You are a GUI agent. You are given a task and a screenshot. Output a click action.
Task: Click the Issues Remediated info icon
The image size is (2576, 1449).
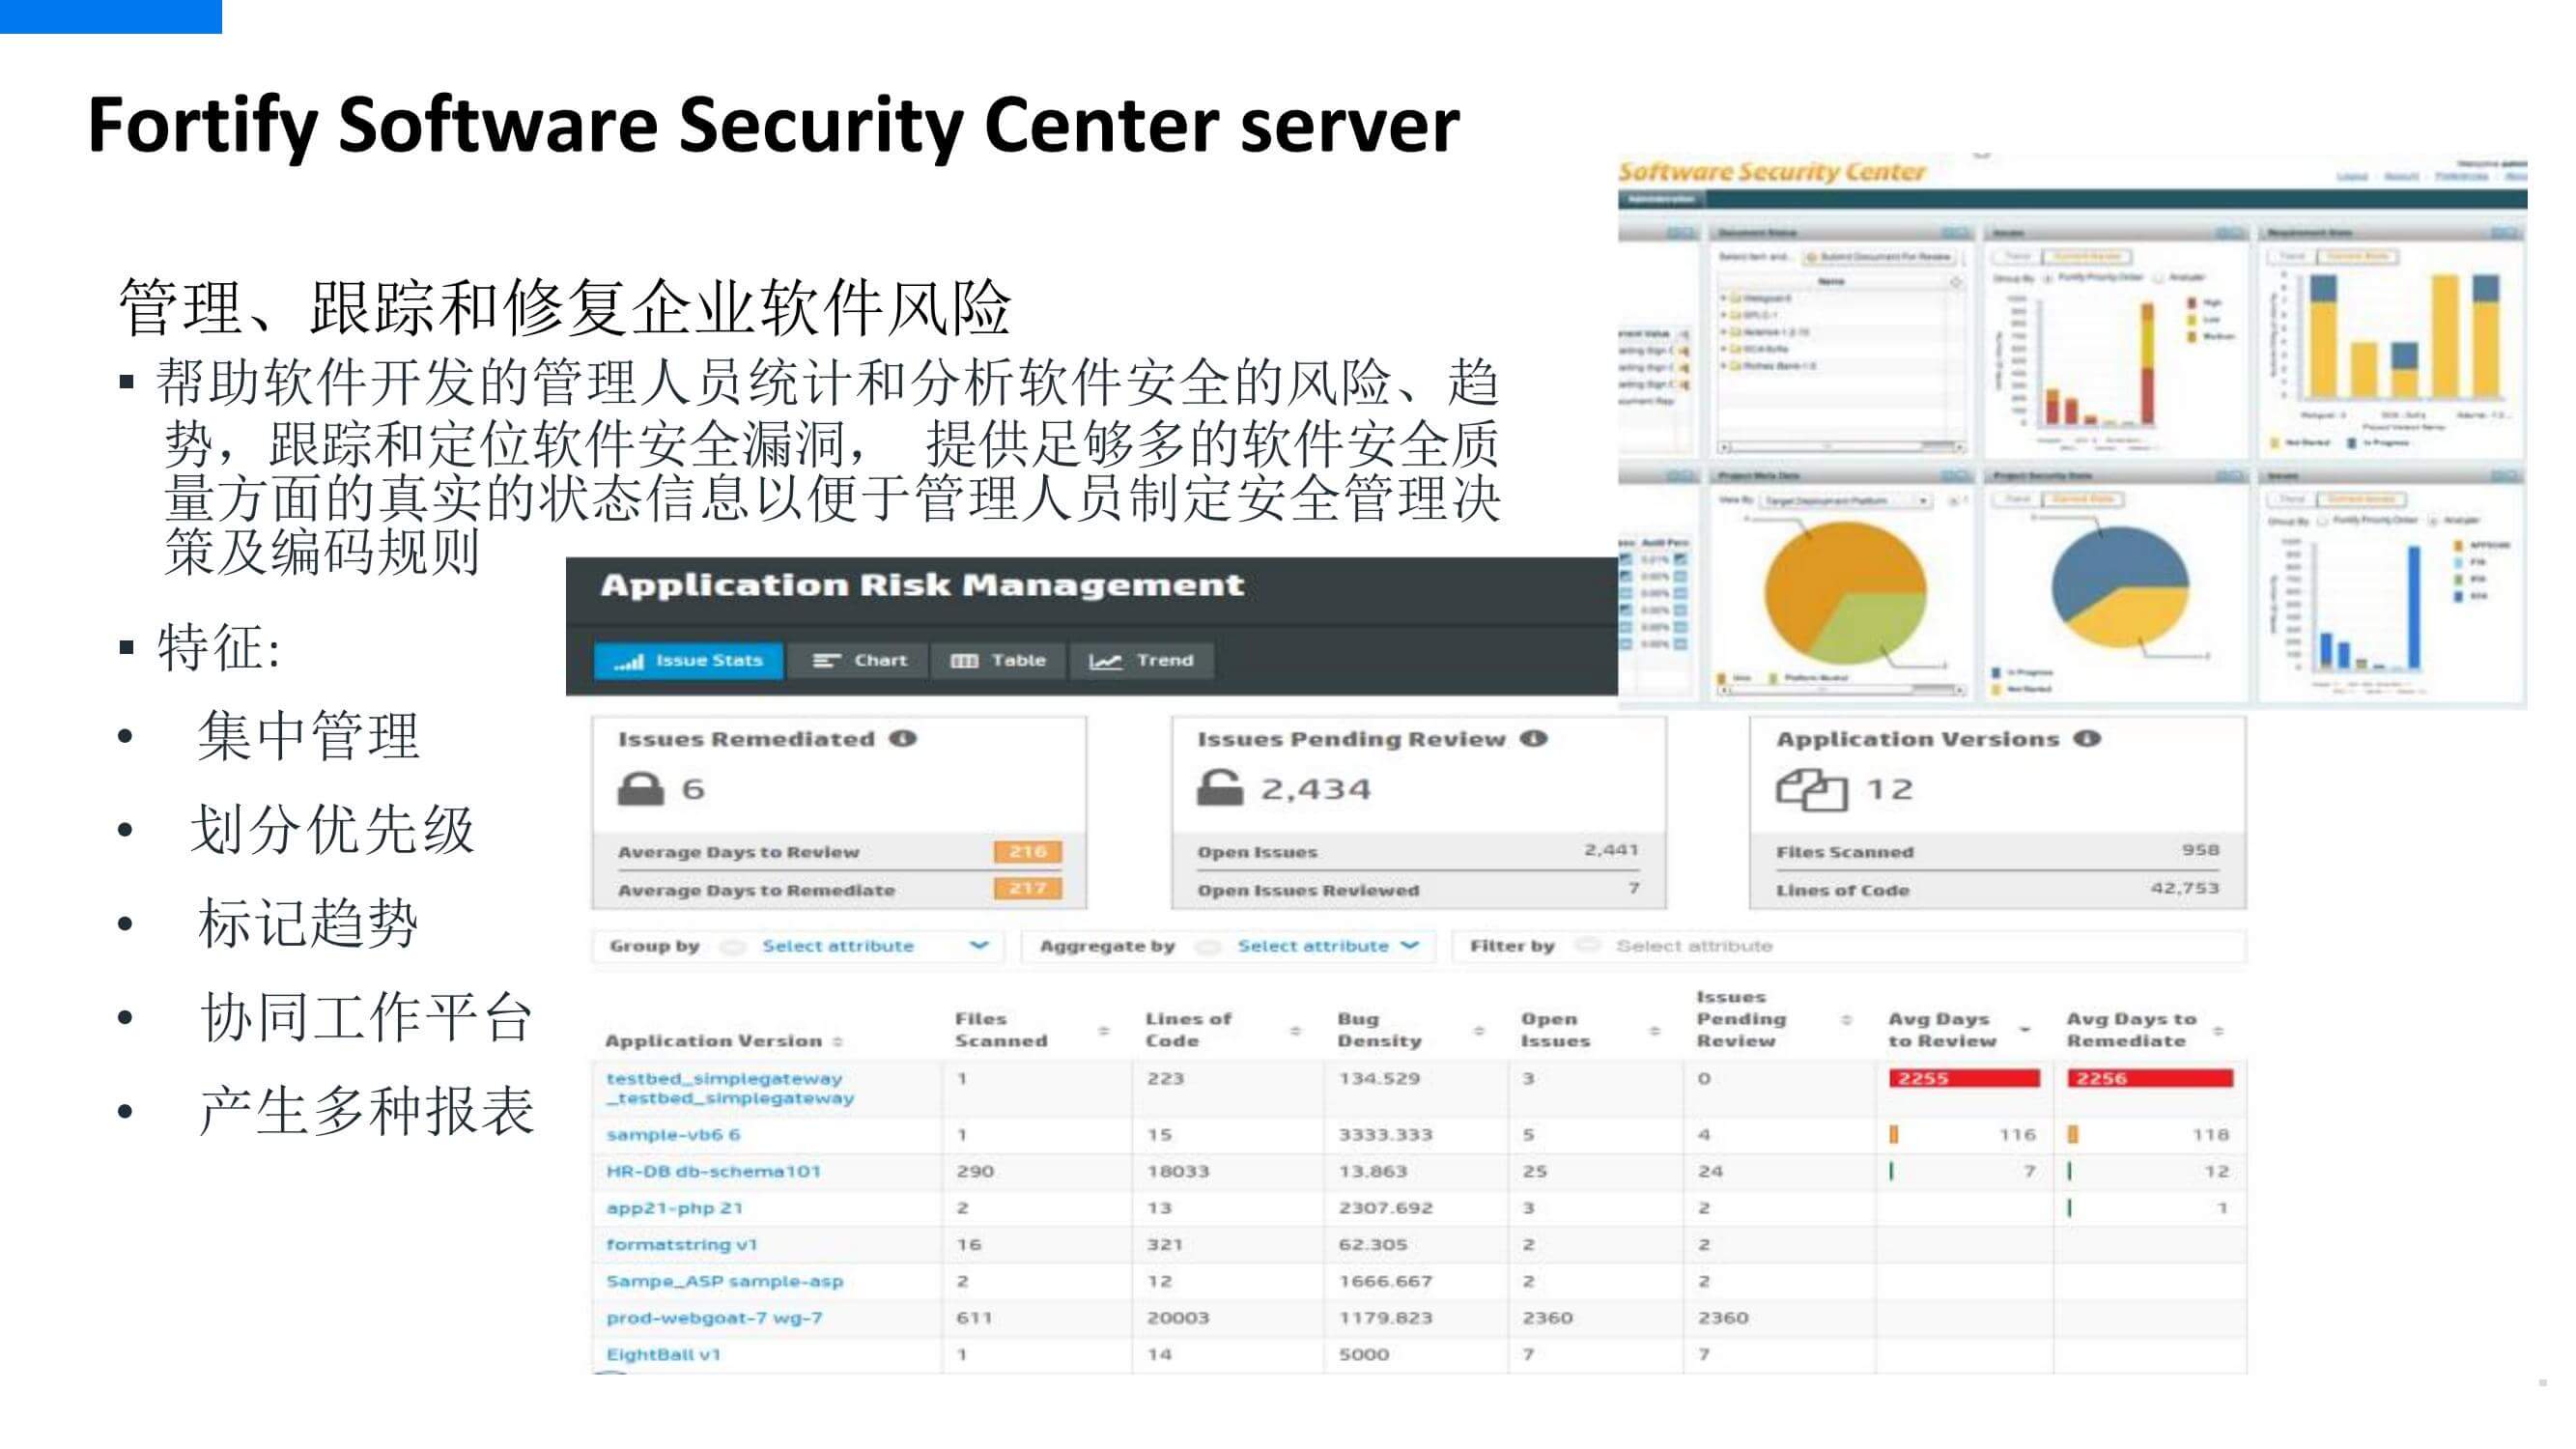pyautogui.click(x=903, y=738)
